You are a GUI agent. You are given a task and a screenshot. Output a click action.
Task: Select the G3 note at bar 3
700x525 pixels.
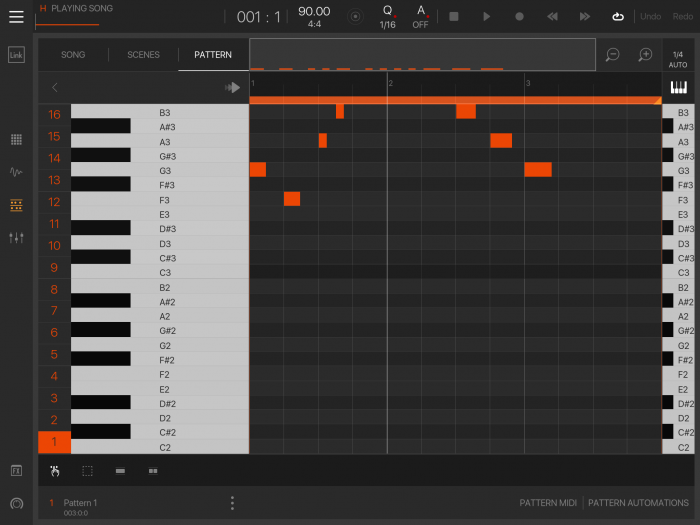point(538,170)
